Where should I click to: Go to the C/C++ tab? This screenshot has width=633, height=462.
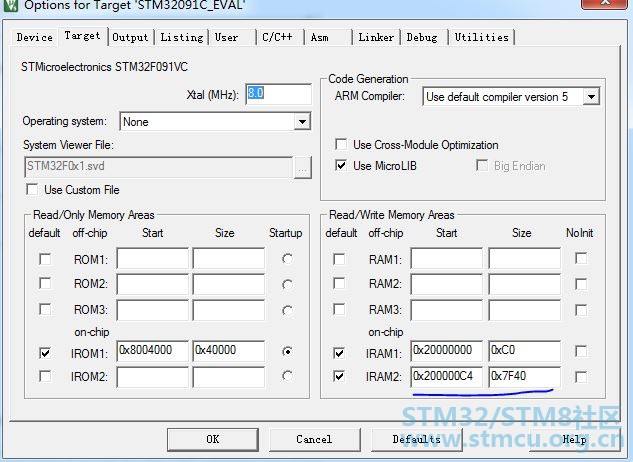tap(281, 37)
